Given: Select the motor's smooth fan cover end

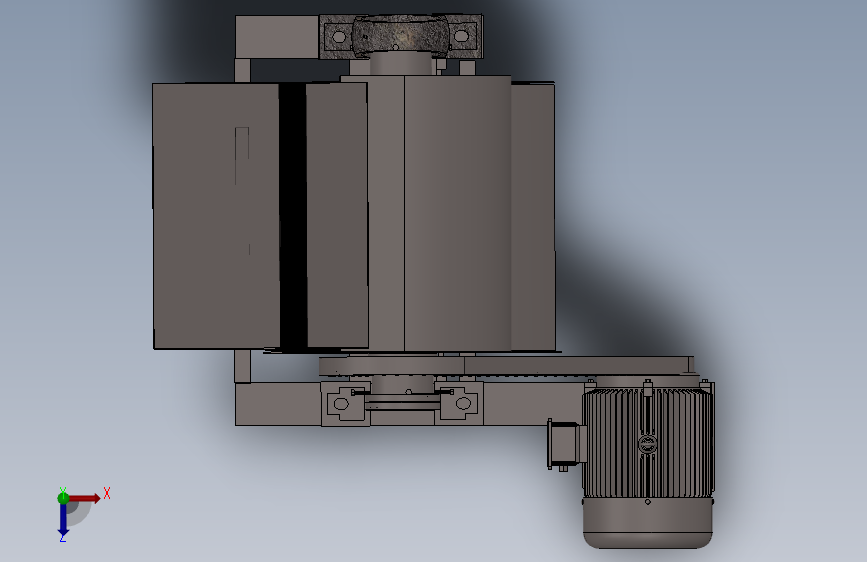Looking at the screenshot, I should click(x=648, y=523).
